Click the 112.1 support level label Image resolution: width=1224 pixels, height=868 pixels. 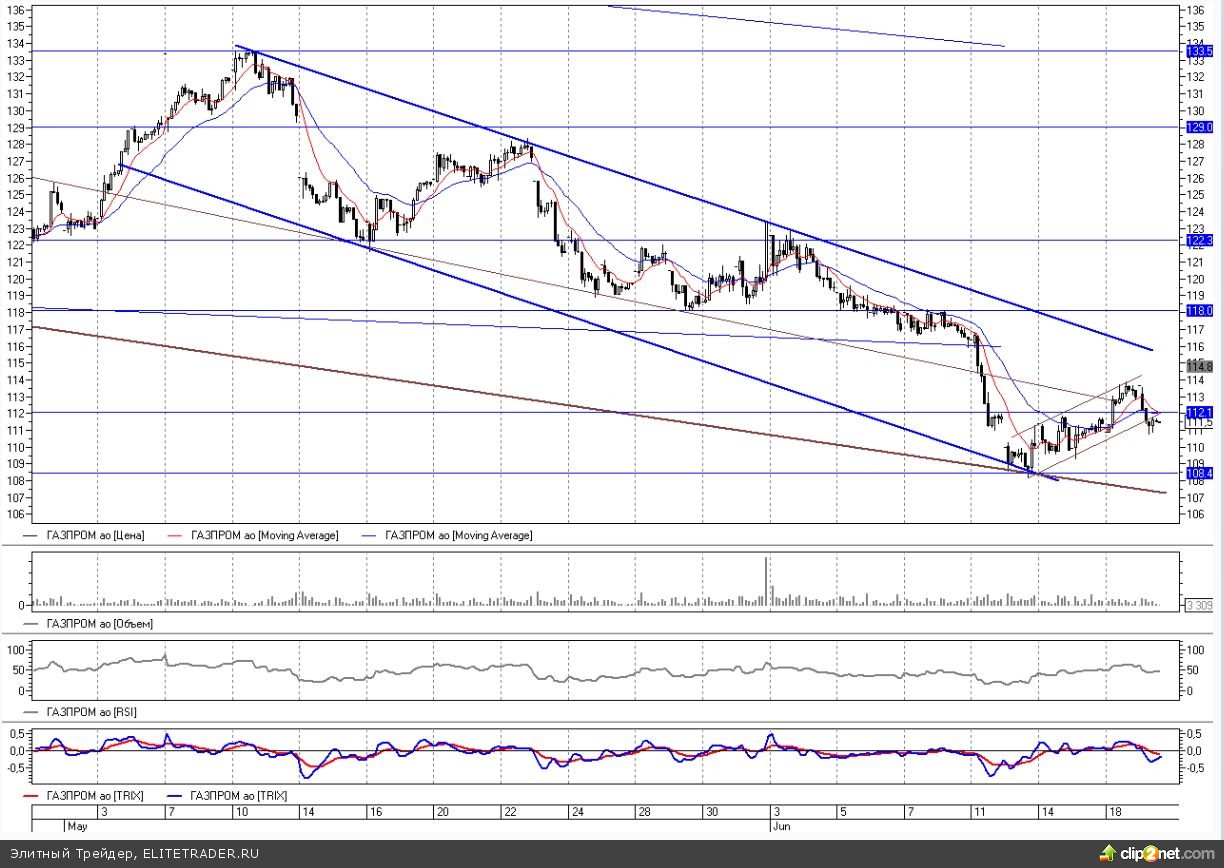(1199, 412)
